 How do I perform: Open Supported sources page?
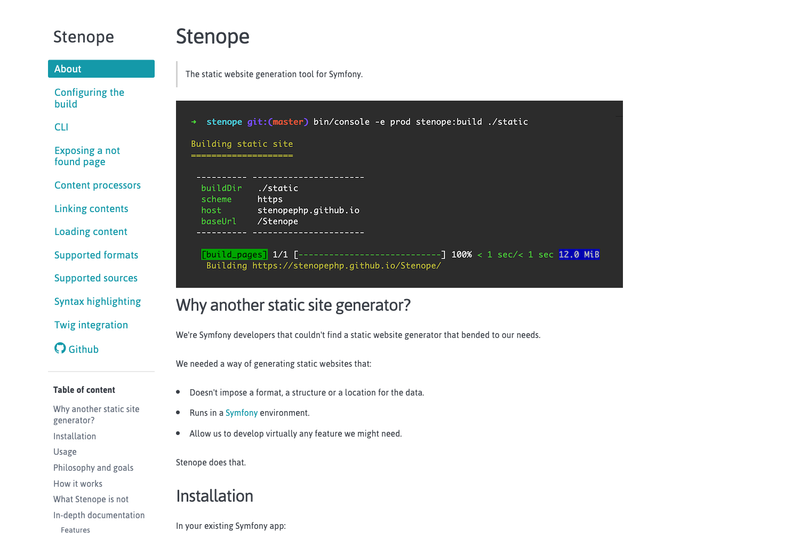[96, 278]
